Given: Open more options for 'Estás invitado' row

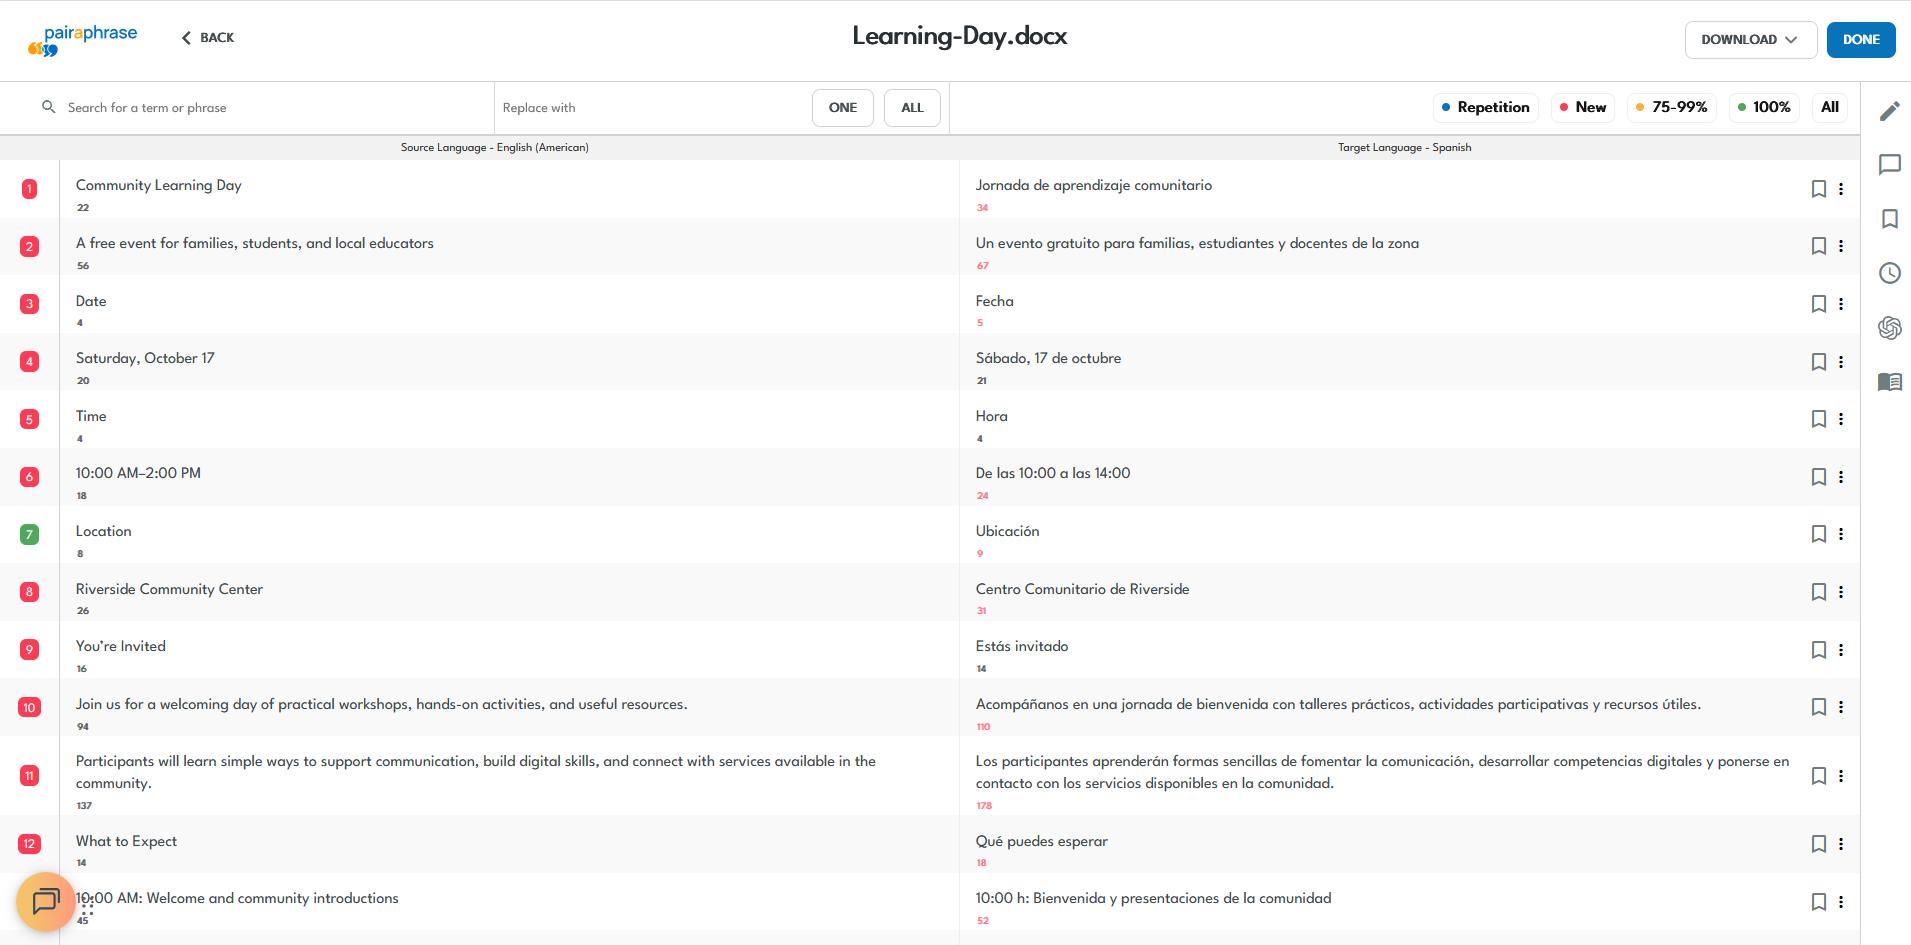Looking at the screenshot, I should click(1841, 650).
